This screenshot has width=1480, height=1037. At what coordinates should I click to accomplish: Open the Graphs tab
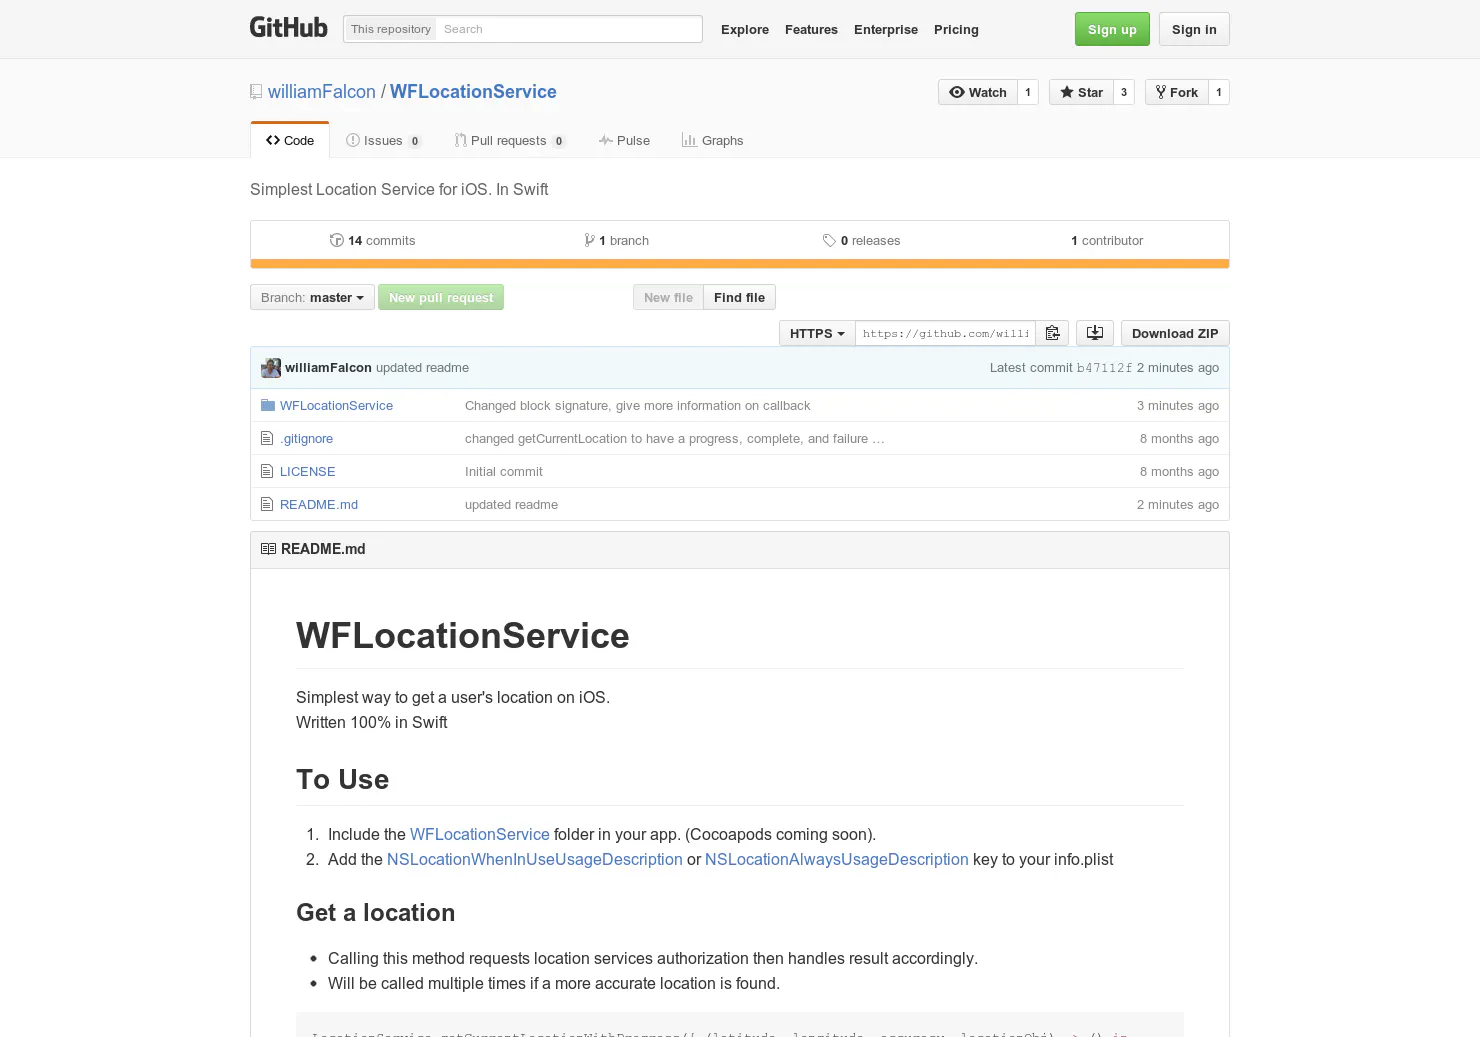click(712, 140)
